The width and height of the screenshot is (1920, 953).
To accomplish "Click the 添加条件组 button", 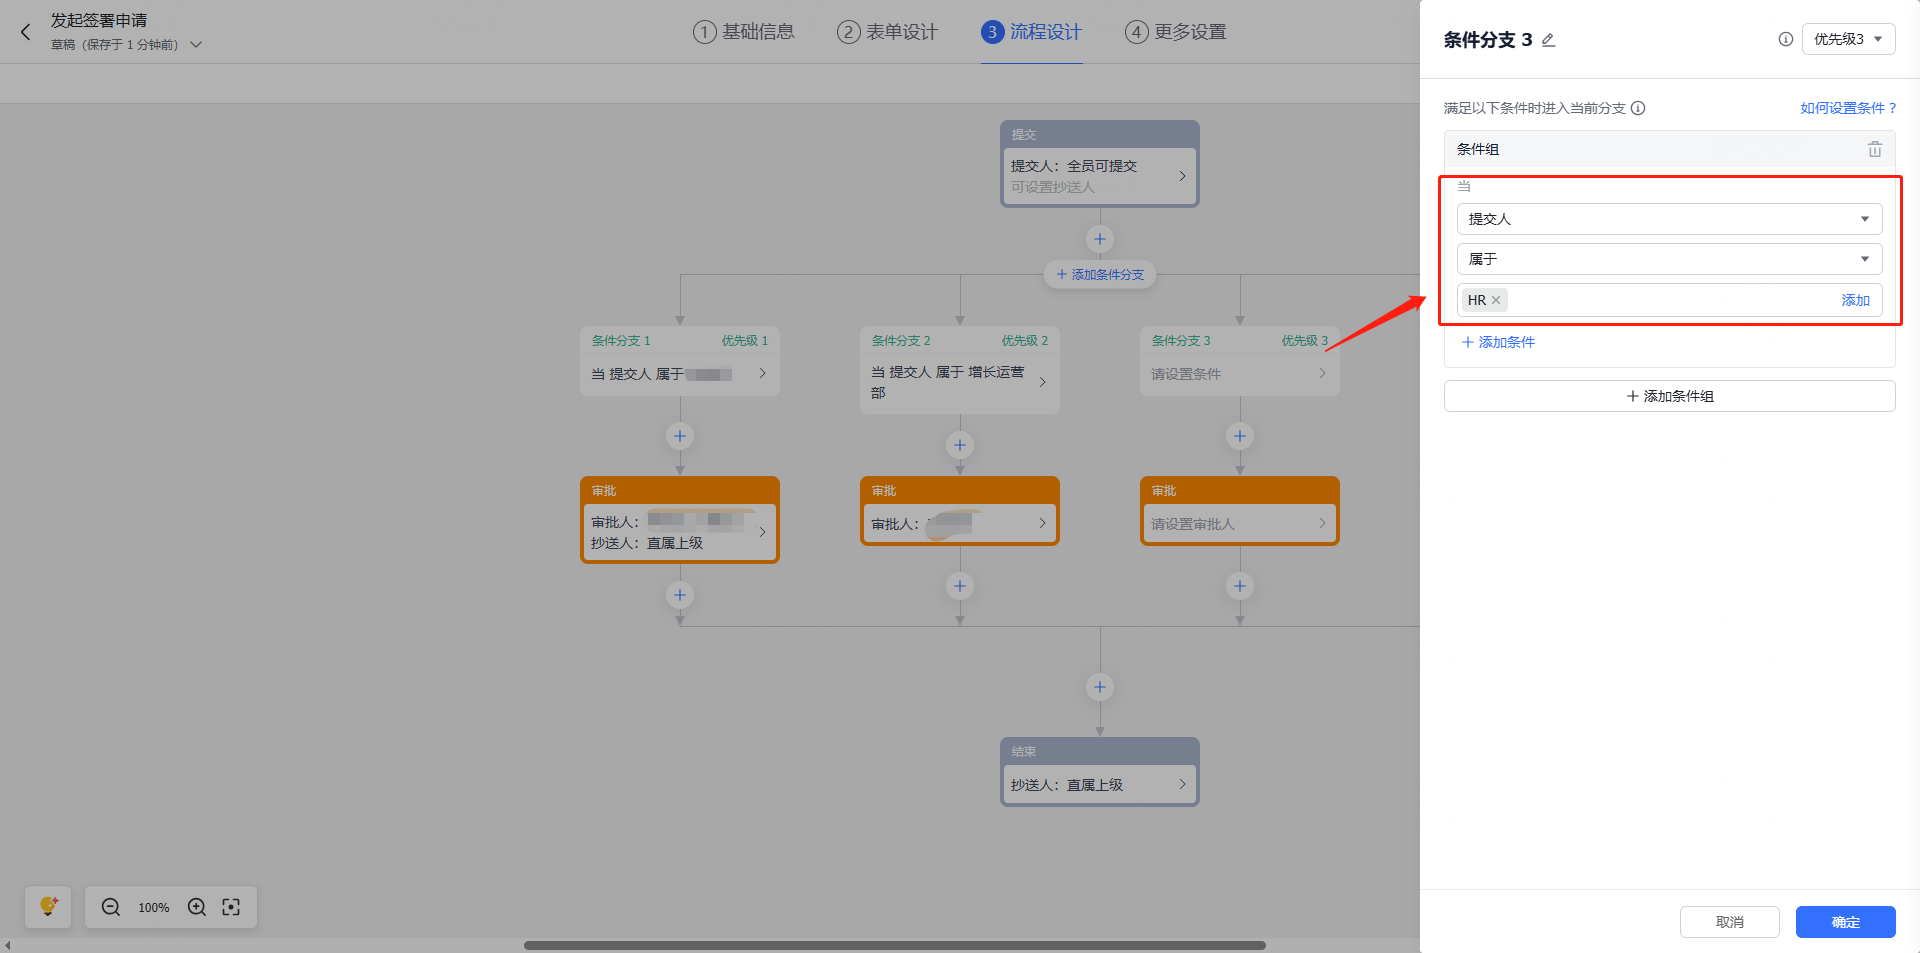I will [x=1669, y=396].
